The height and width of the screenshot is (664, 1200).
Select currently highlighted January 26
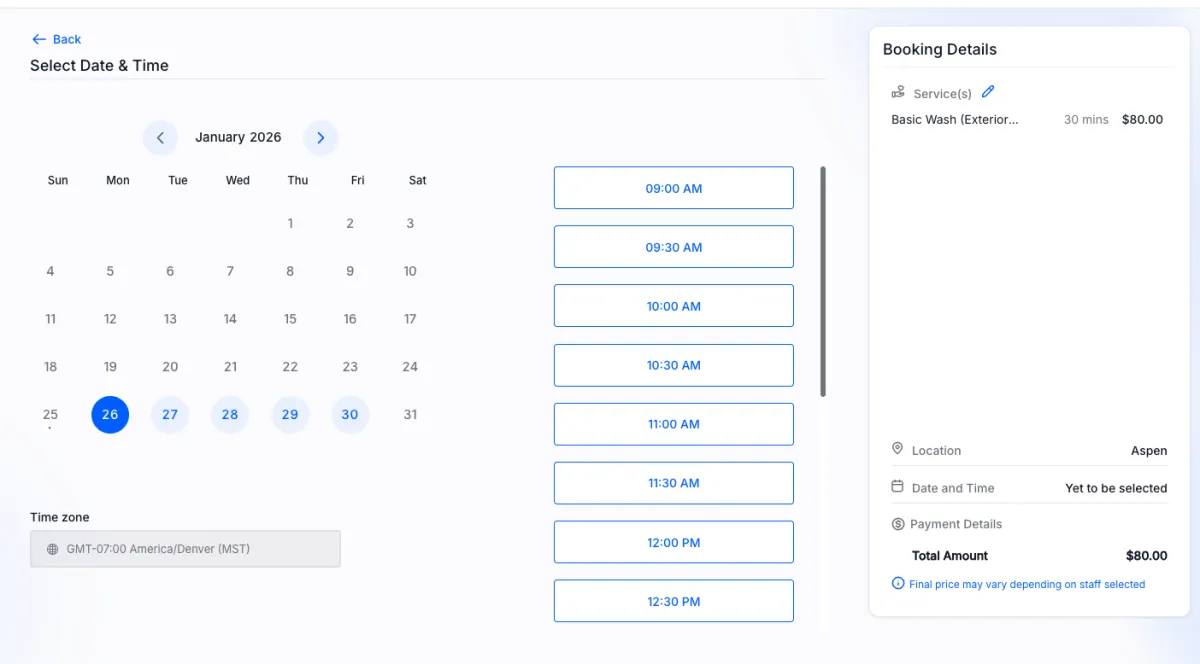(110, 414)
